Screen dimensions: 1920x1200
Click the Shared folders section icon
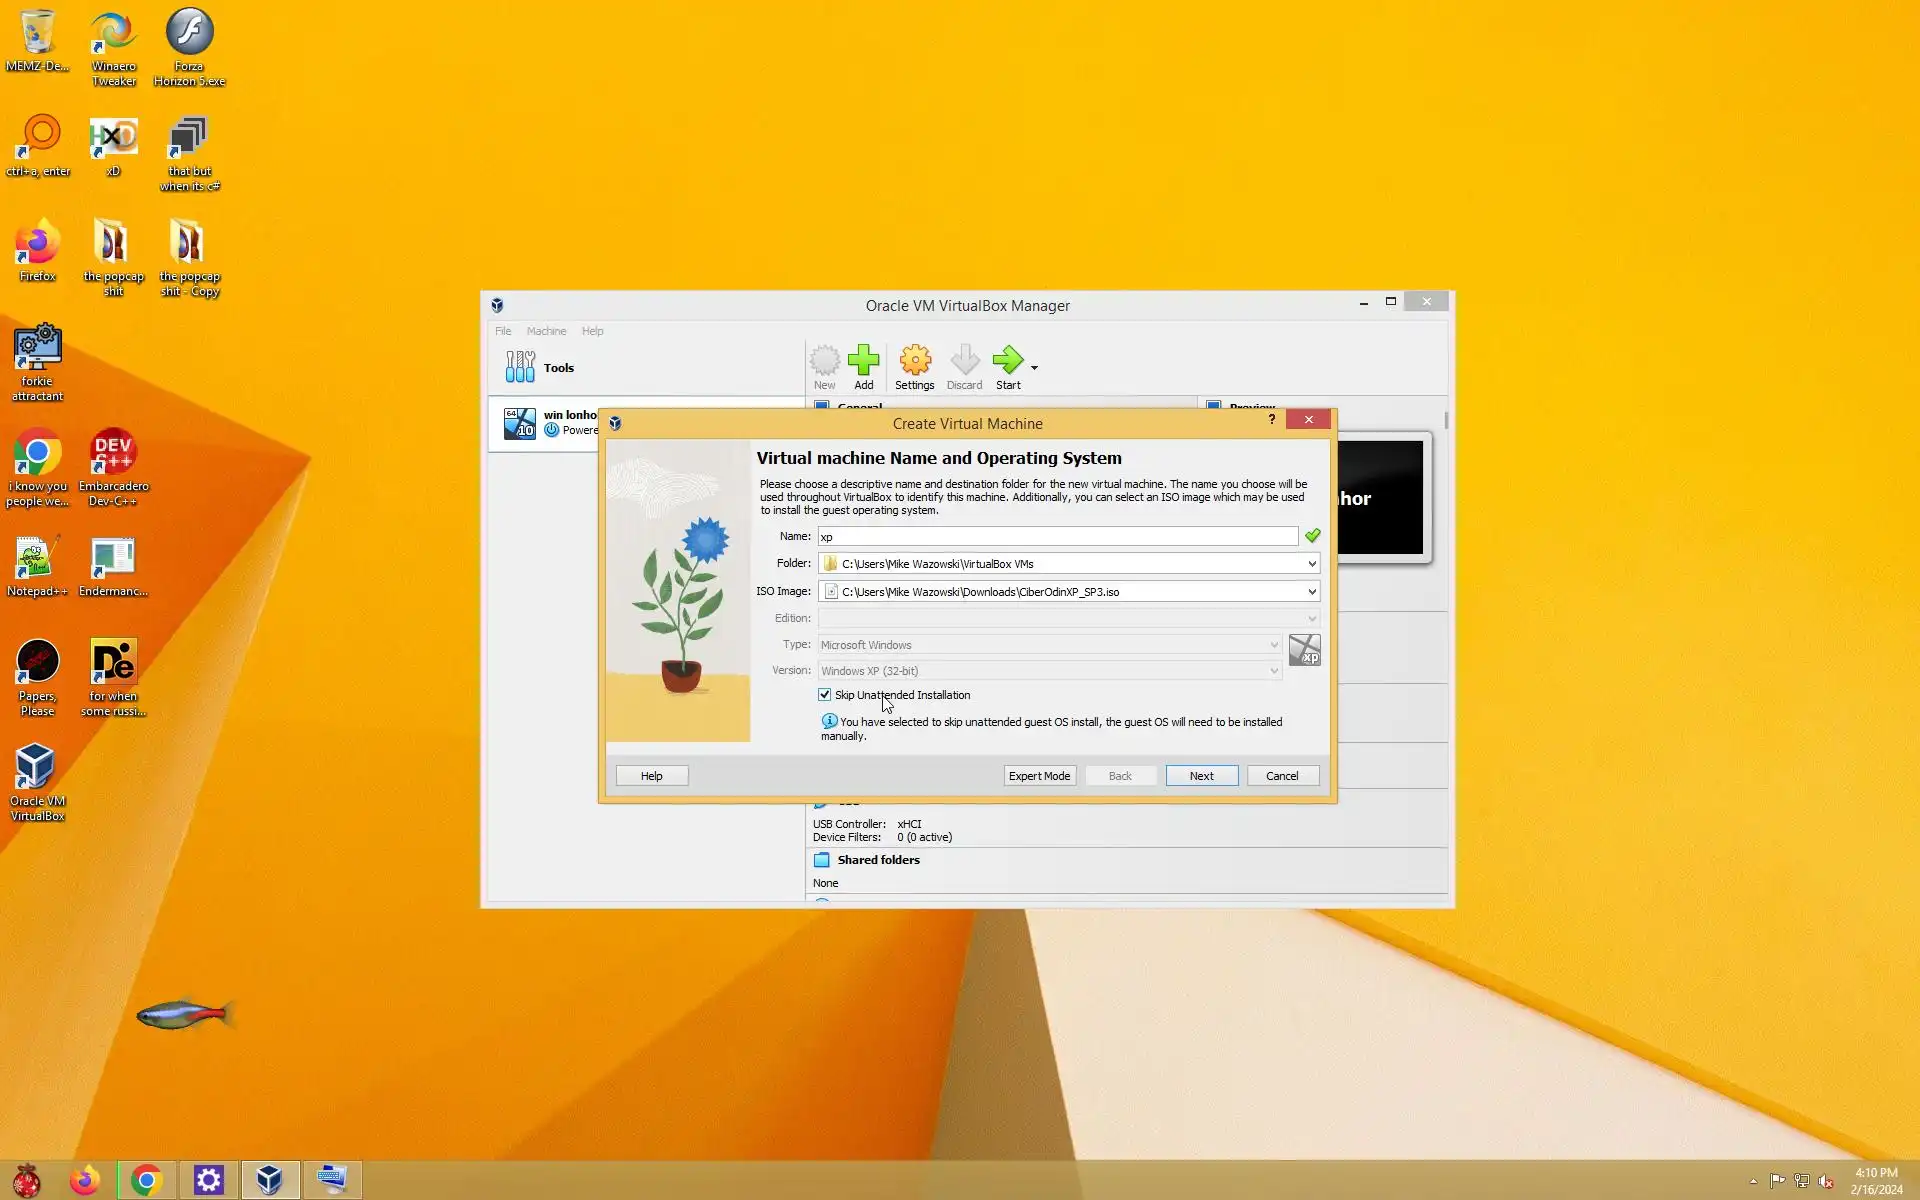822,860
